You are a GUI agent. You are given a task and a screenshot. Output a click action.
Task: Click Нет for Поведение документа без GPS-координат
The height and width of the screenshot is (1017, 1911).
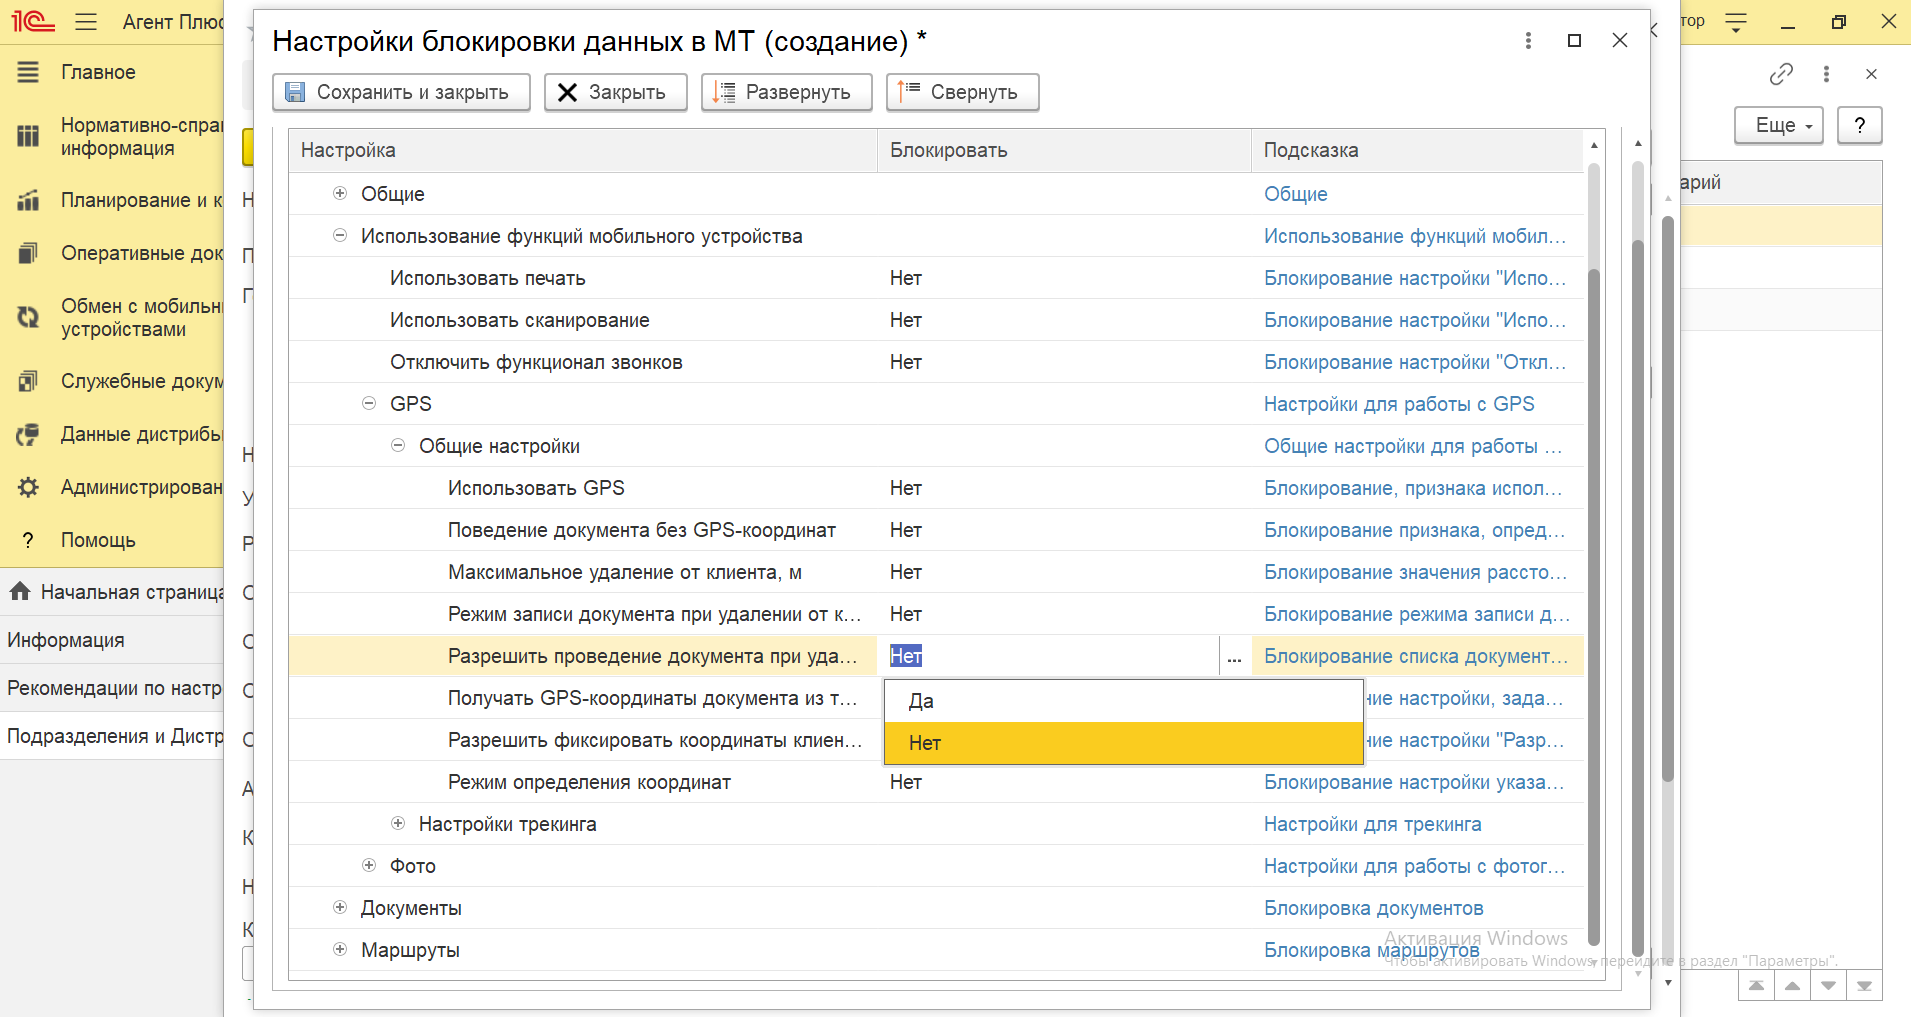point(906,530)
